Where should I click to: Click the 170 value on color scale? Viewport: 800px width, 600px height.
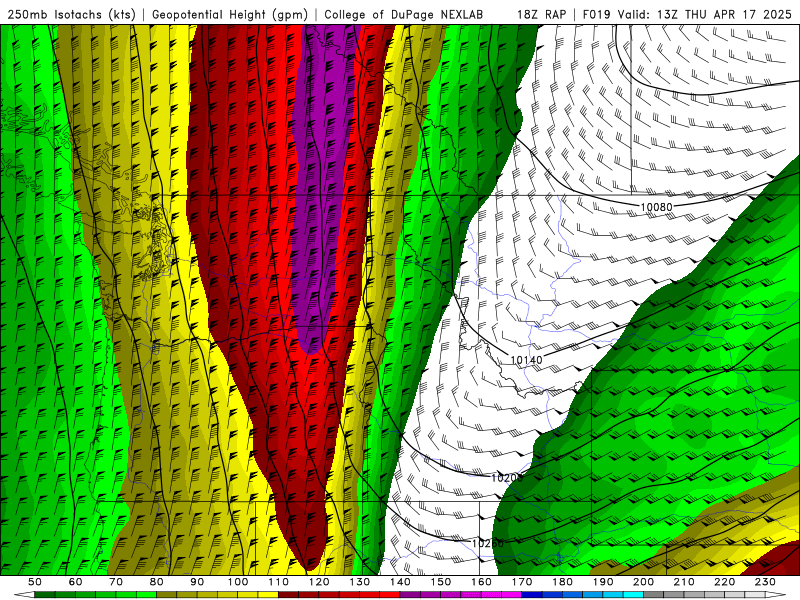coord(521,582)
